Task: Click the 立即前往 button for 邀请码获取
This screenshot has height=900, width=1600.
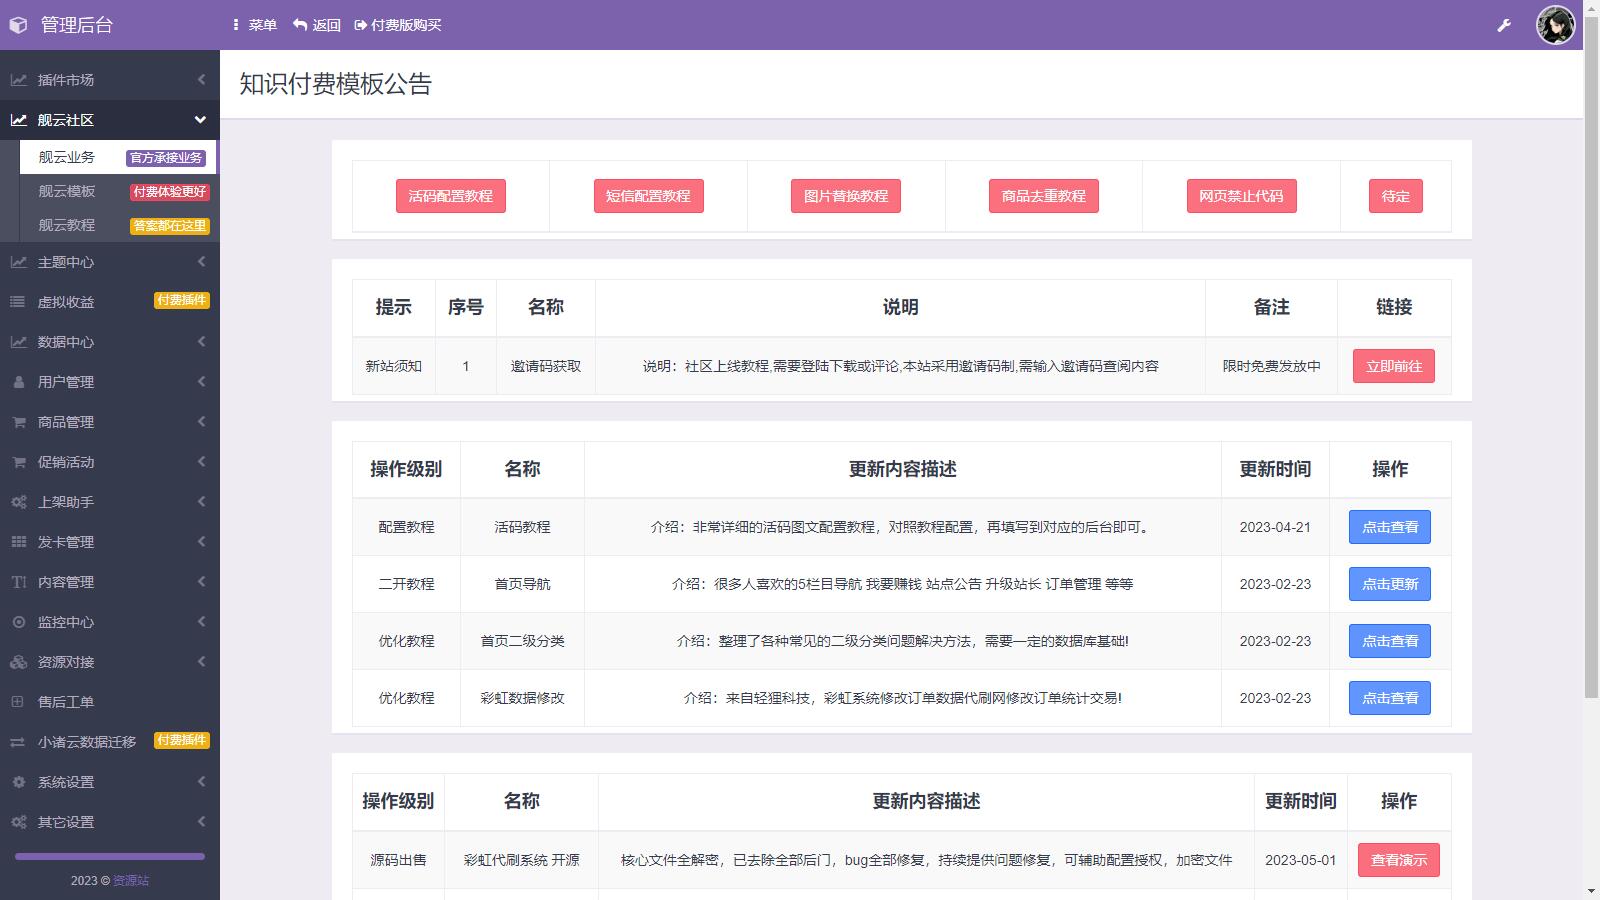Action: pyautogui.click(x=1393, y=366)
